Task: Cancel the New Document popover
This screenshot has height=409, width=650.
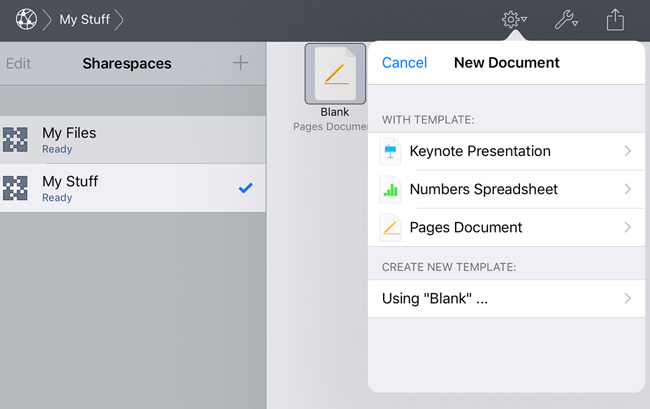Action: (404, 63)
